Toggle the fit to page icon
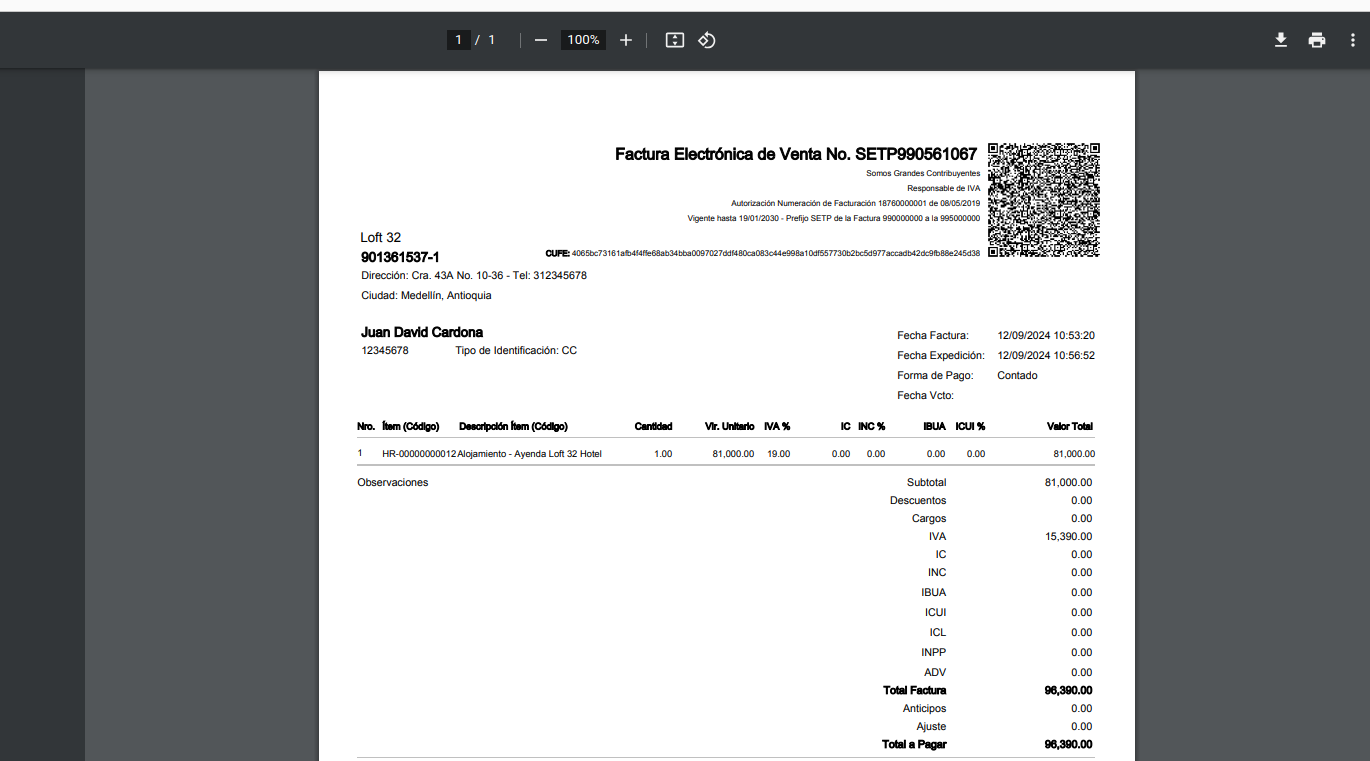Viewport: 1370px width, 761px height. point(675,40)
